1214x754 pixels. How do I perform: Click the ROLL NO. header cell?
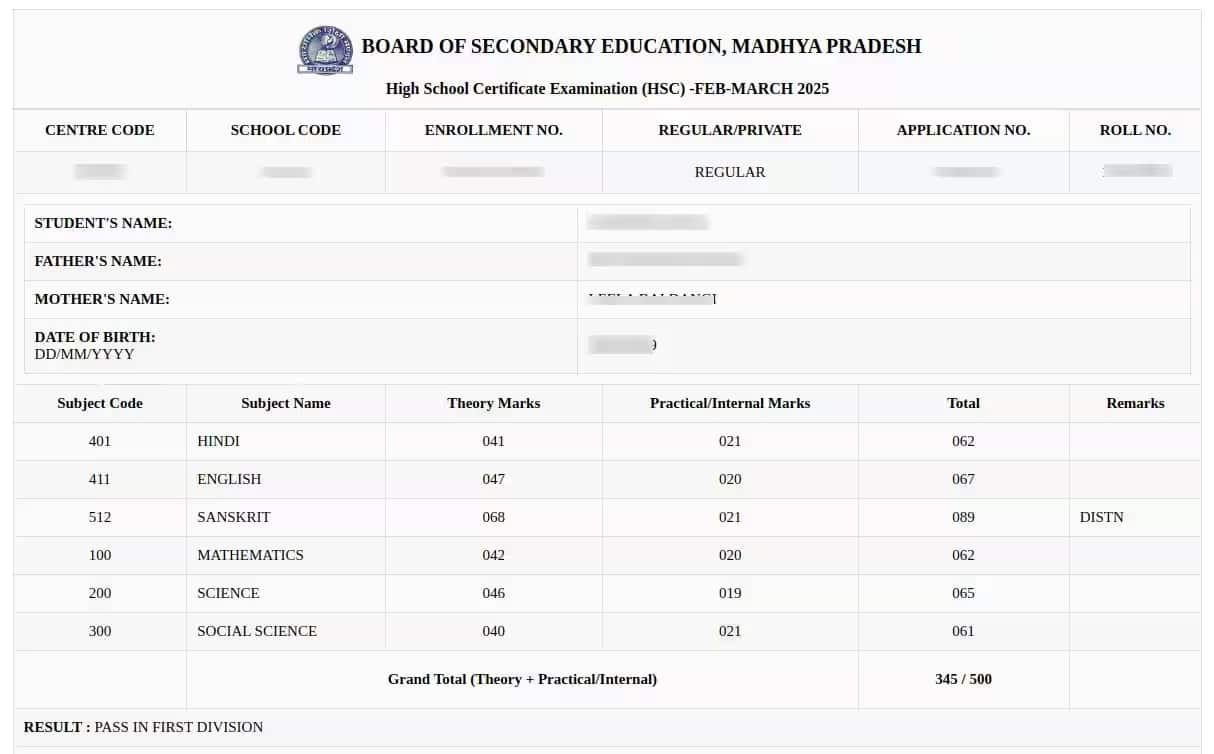(1135, 130)
